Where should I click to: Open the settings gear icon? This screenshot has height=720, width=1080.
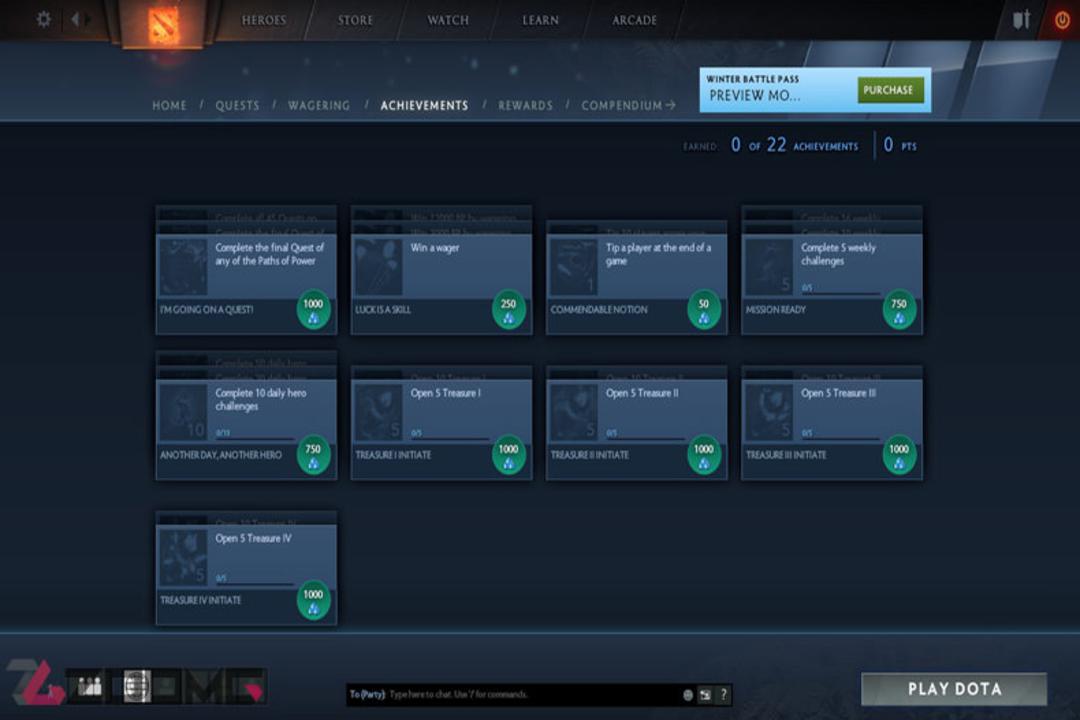pyautogui.click(x=43, y=19)
